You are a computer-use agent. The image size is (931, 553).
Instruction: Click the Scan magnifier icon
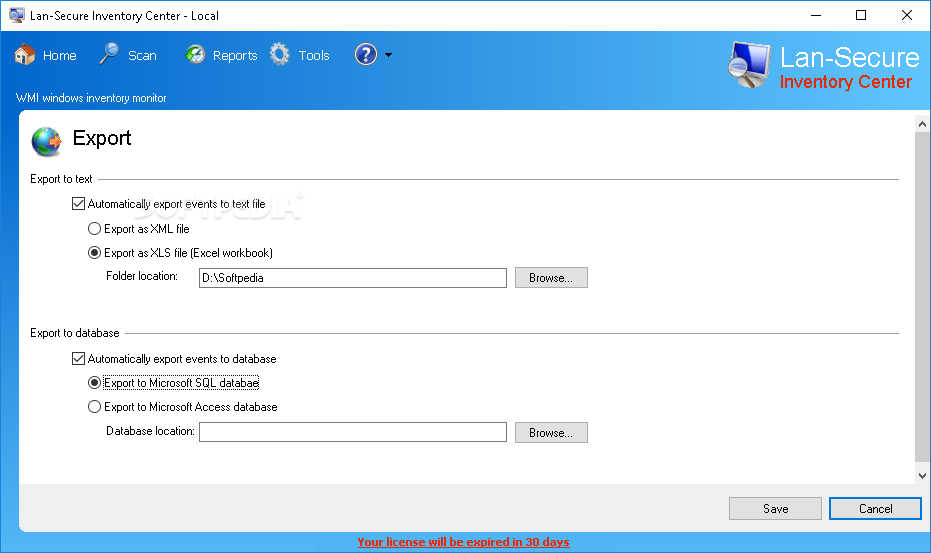109,53
